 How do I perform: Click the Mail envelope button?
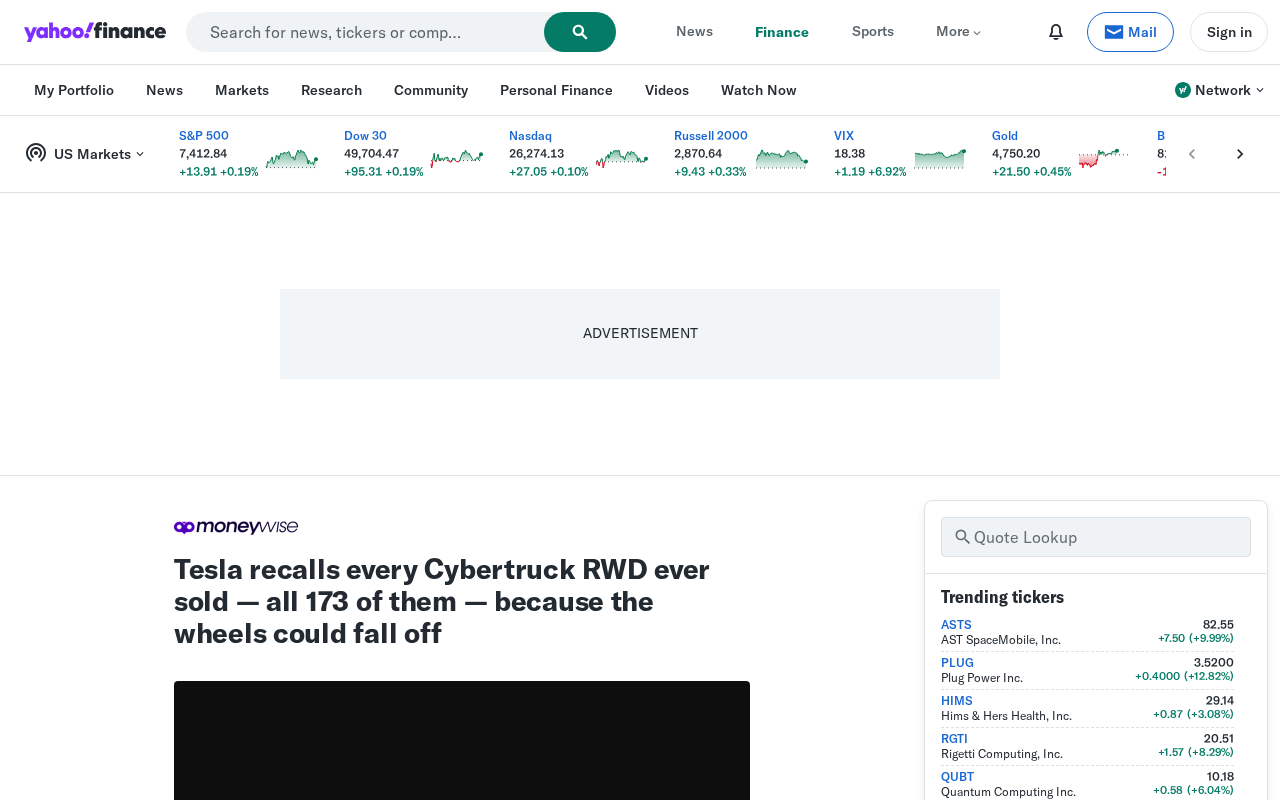pyautogui.click(x=1130, y=32)
